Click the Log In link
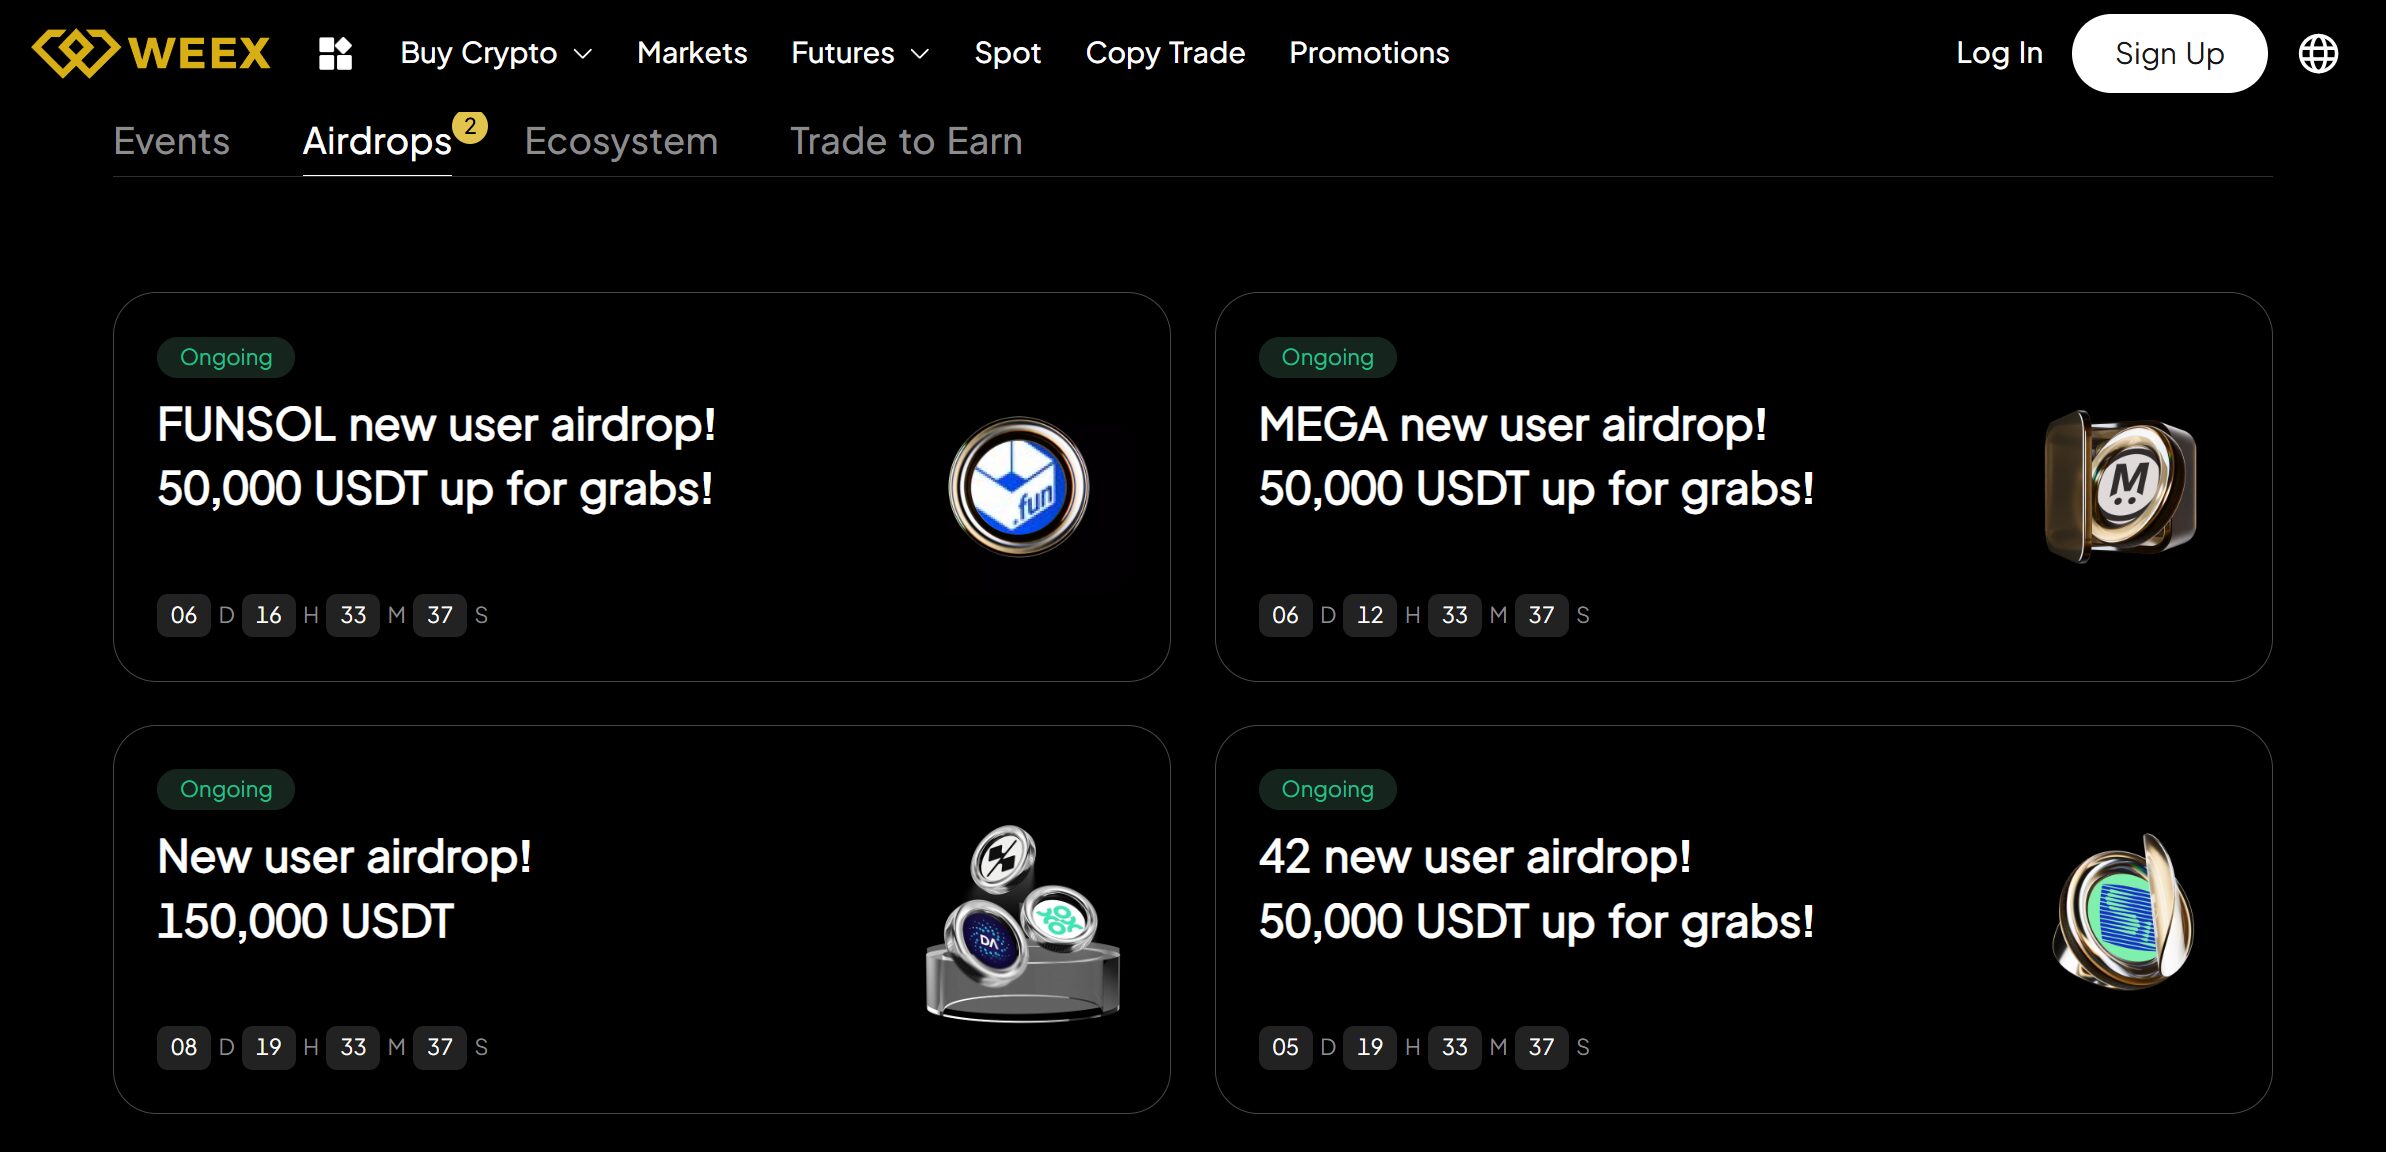The image size is (2386, 1152). coord(1998,53)
